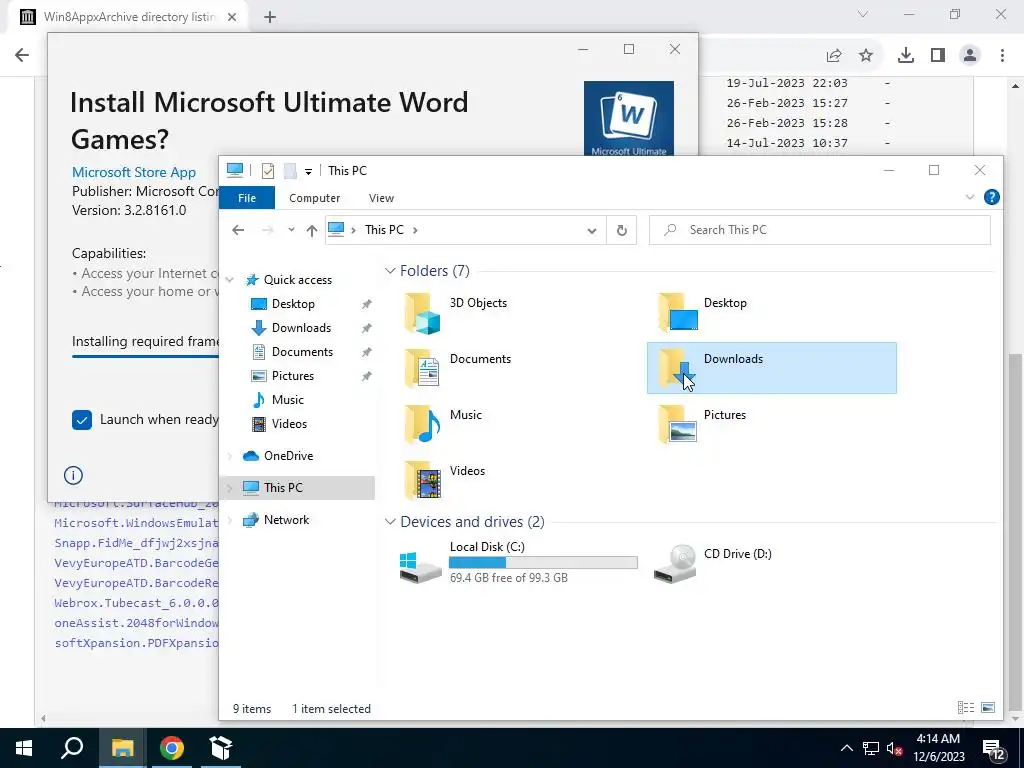Open softXpansion.PDFXpansio link
This screenshot has height=768, width=1024.
136,643
